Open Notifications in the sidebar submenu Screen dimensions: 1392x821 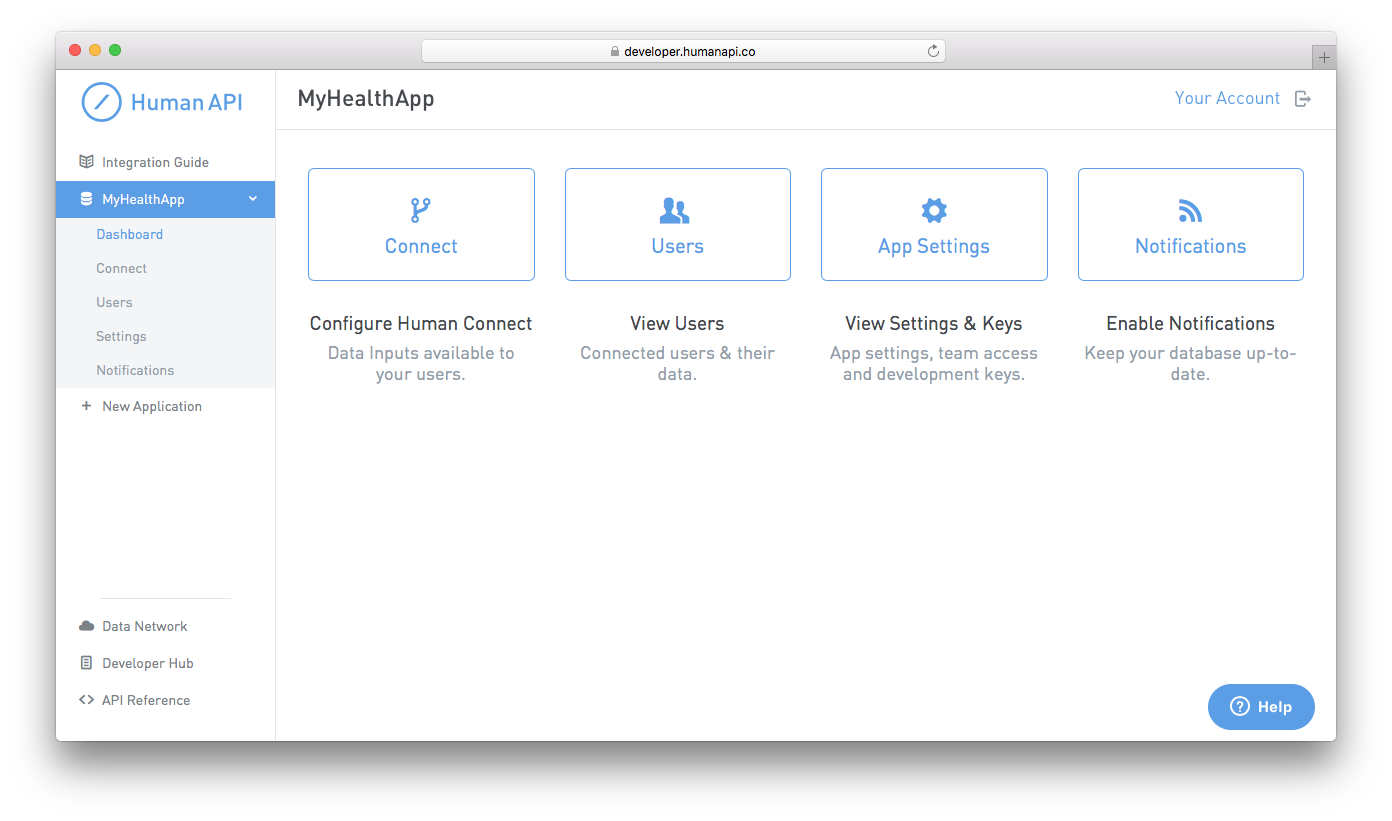coord(135,370)
